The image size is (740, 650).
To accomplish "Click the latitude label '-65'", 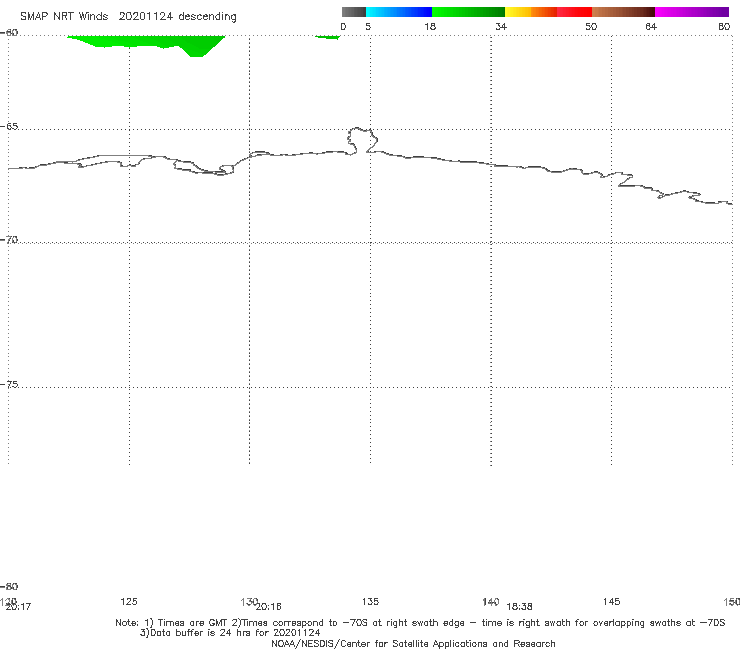I will click(9, 127).
